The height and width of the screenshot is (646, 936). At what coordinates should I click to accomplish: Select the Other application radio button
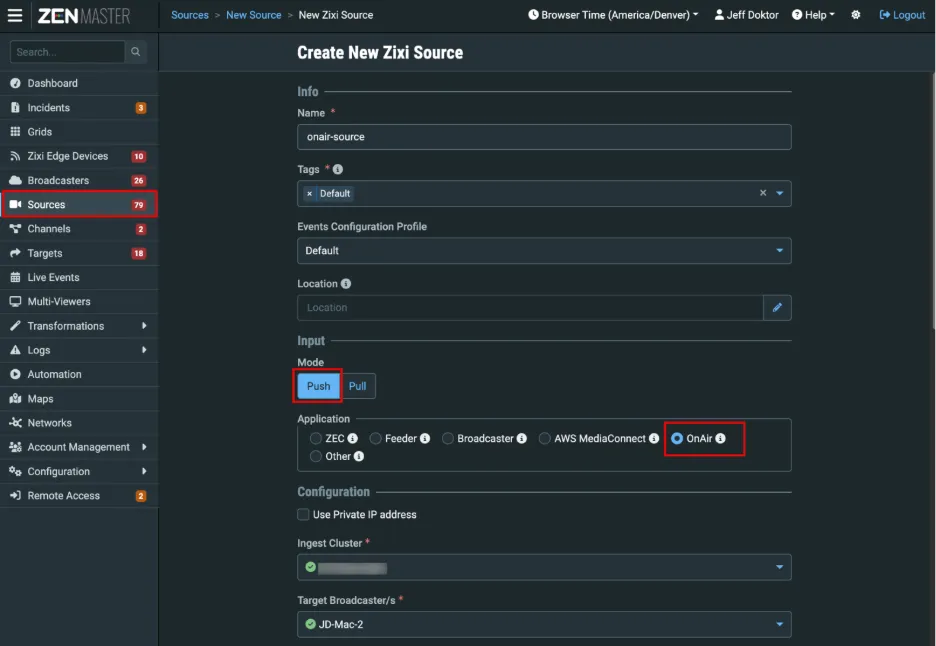click(316, 456)
